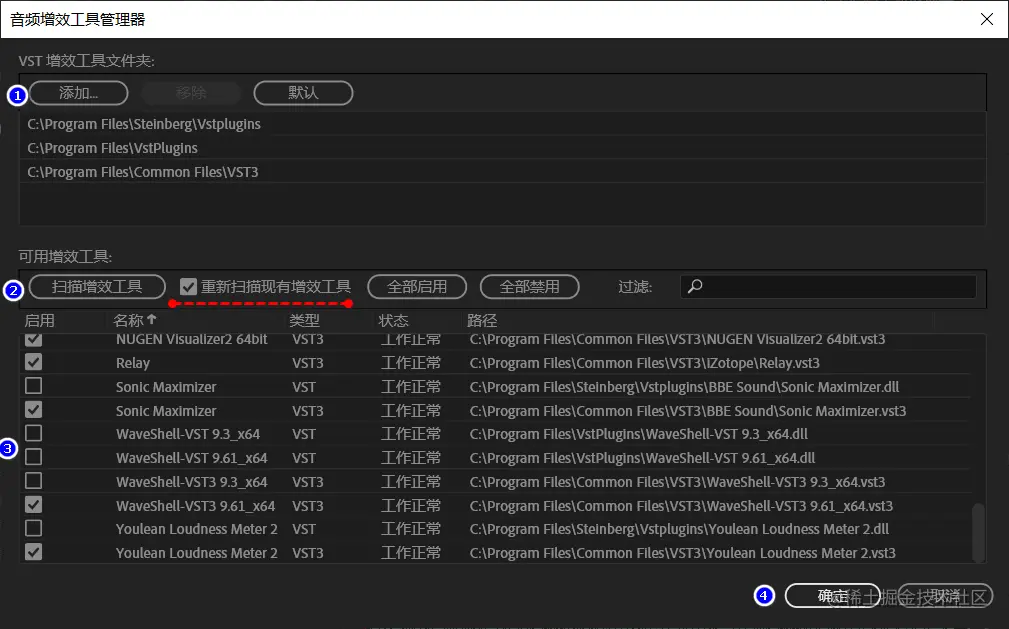Click the Sonic Maximizer.dll path cell
This screenshot has width=1009, height=629.
pyautogui.click(x=684, y=387)
